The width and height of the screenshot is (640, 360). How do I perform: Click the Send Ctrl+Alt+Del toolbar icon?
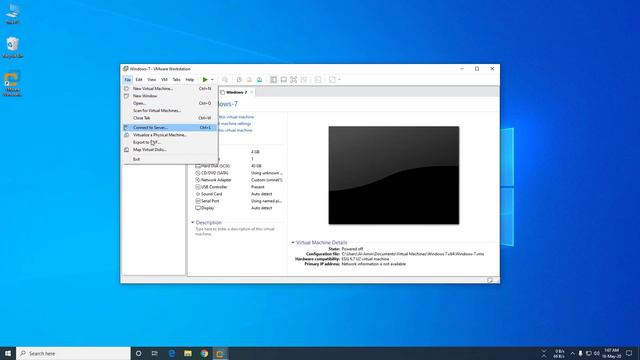(x=225, y=80)
